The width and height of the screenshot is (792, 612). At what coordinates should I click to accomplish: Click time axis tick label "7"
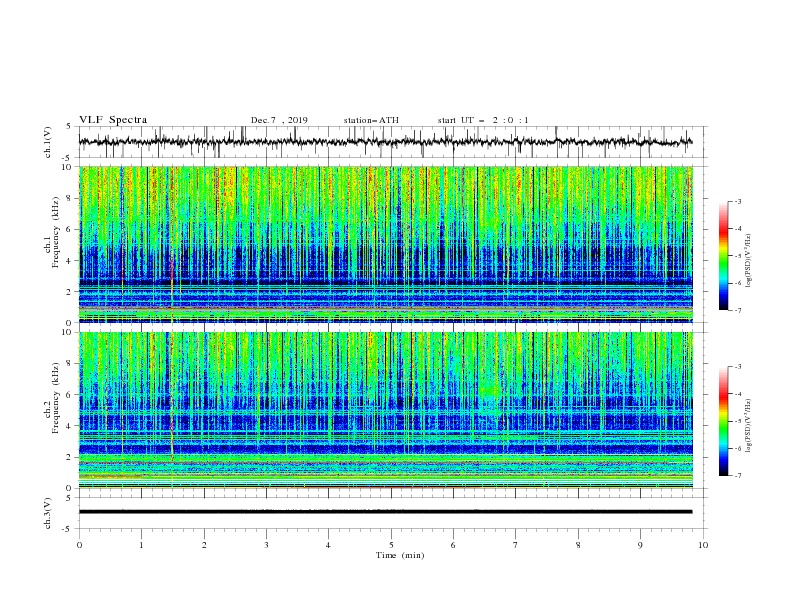(516, 545)
